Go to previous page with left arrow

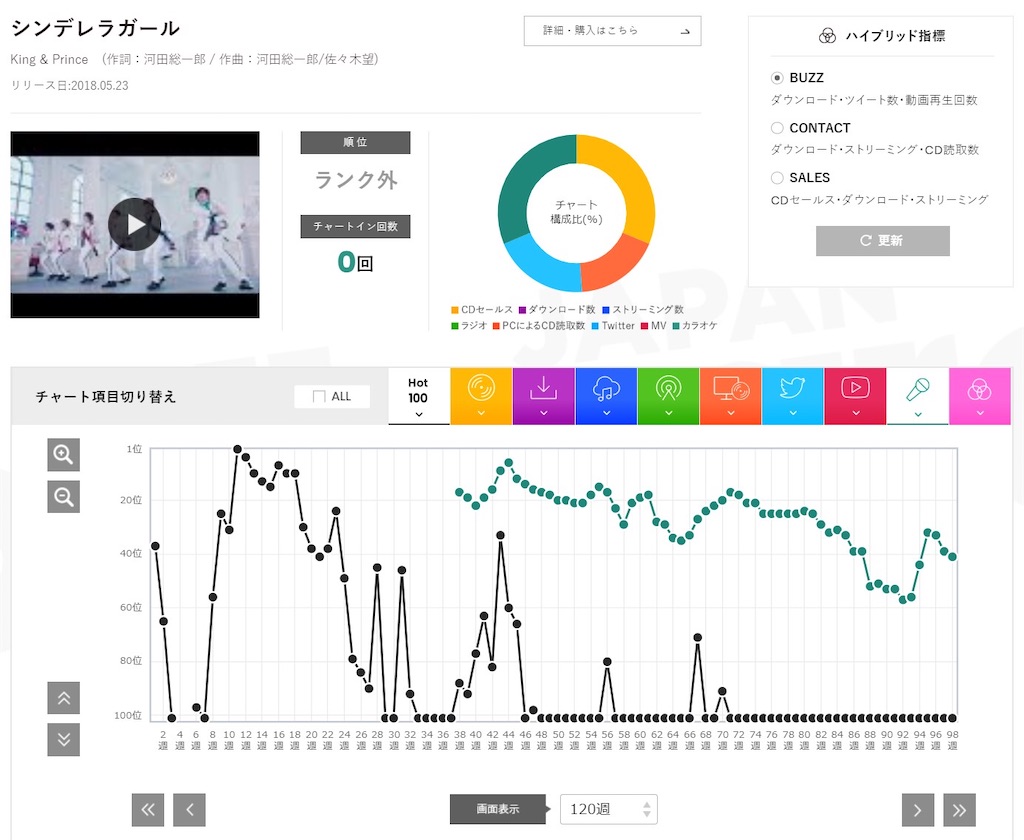point(189,810)
